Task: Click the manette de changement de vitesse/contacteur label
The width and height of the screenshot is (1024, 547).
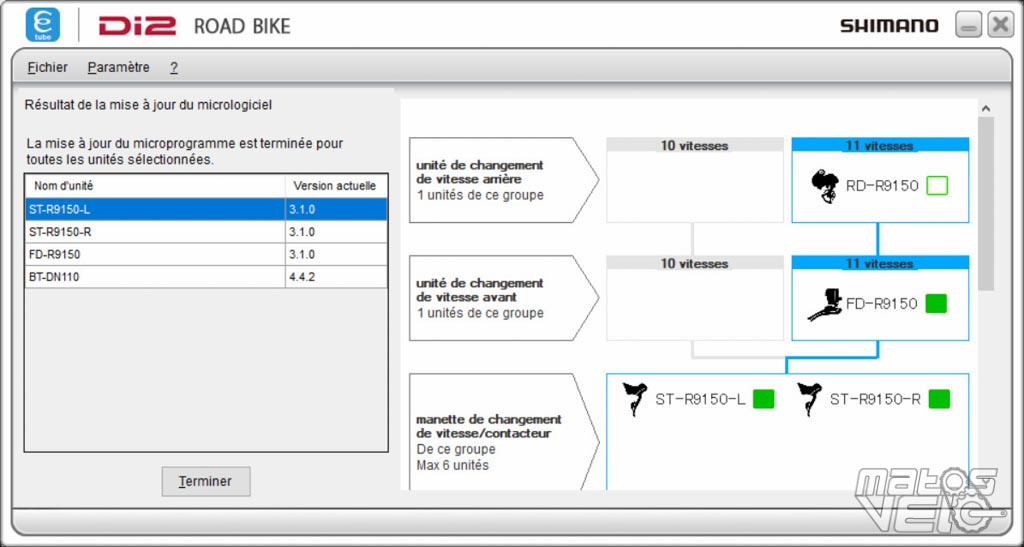Action: click(x=488, y=426)
